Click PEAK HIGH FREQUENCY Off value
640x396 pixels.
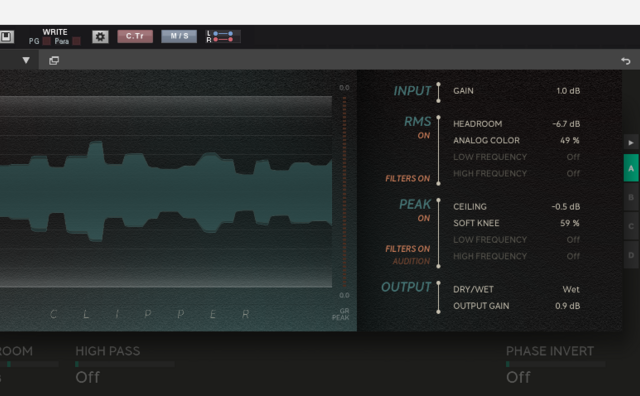[573, 256]
